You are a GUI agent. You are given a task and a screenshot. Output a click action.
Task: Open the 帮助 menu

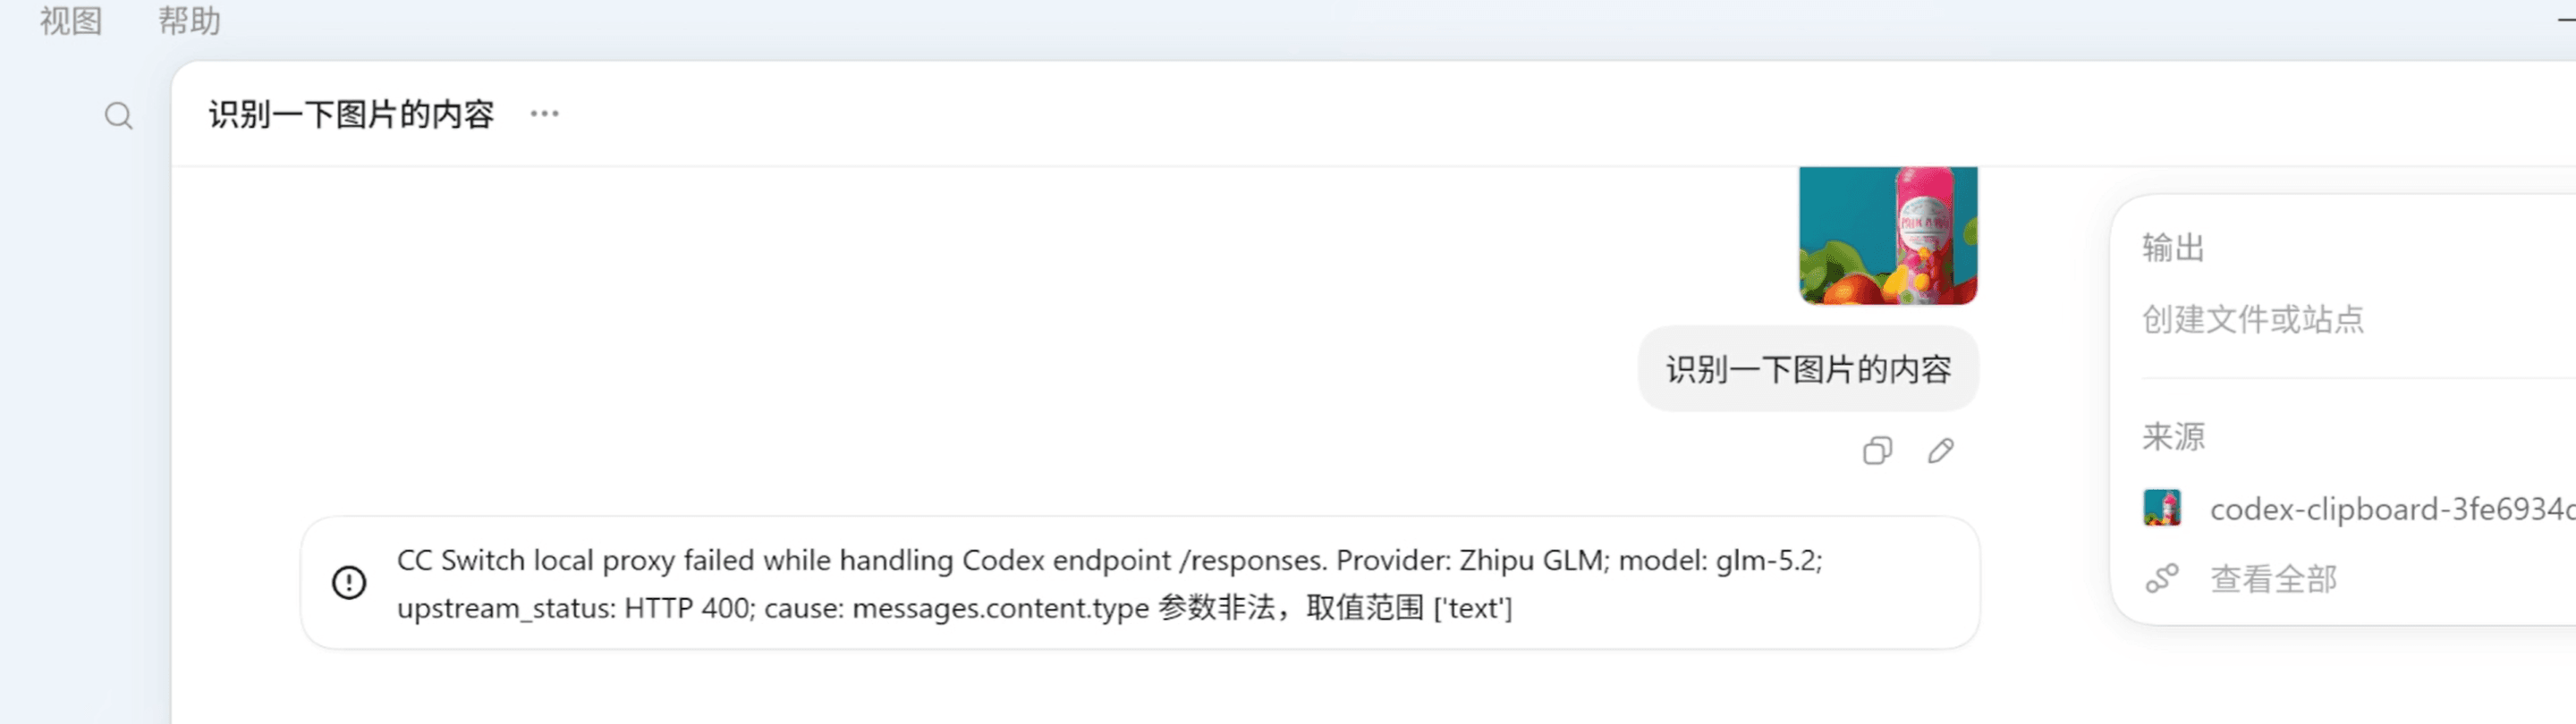click(x=189, y=20)
